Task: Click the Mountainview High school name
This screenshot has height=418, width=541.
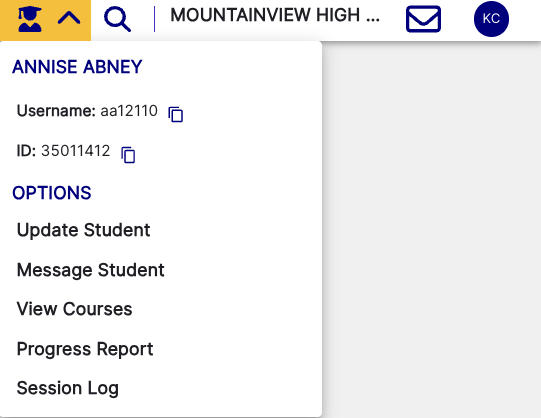Action: point(275,15)
